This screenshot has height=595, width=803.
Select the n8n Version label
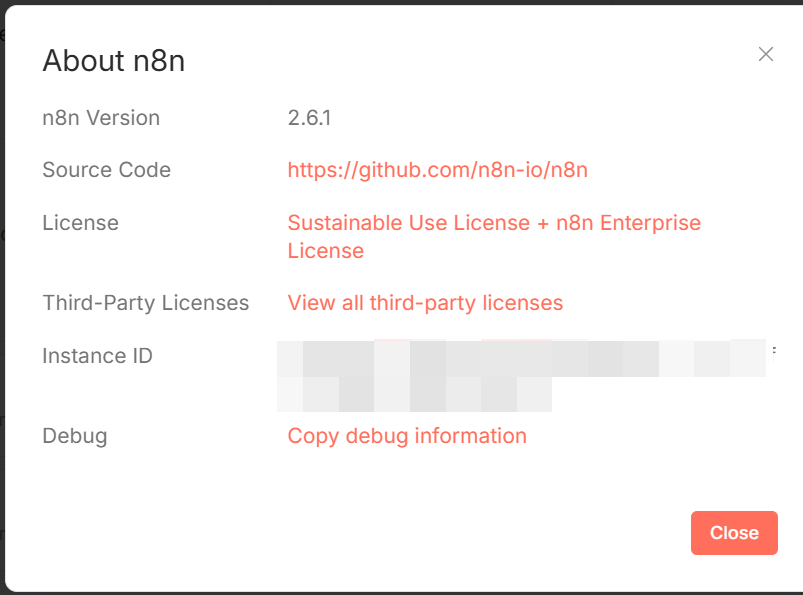(101, 118)
